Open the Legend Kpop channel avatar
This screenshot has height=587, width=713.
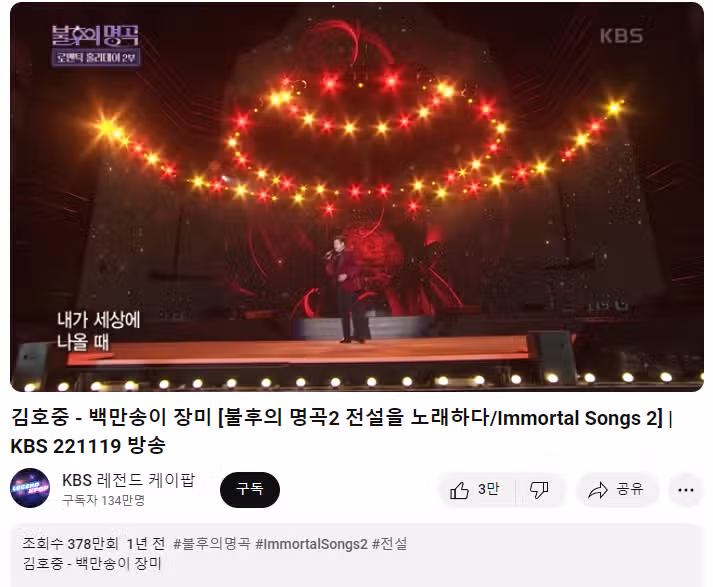(30, 488)
